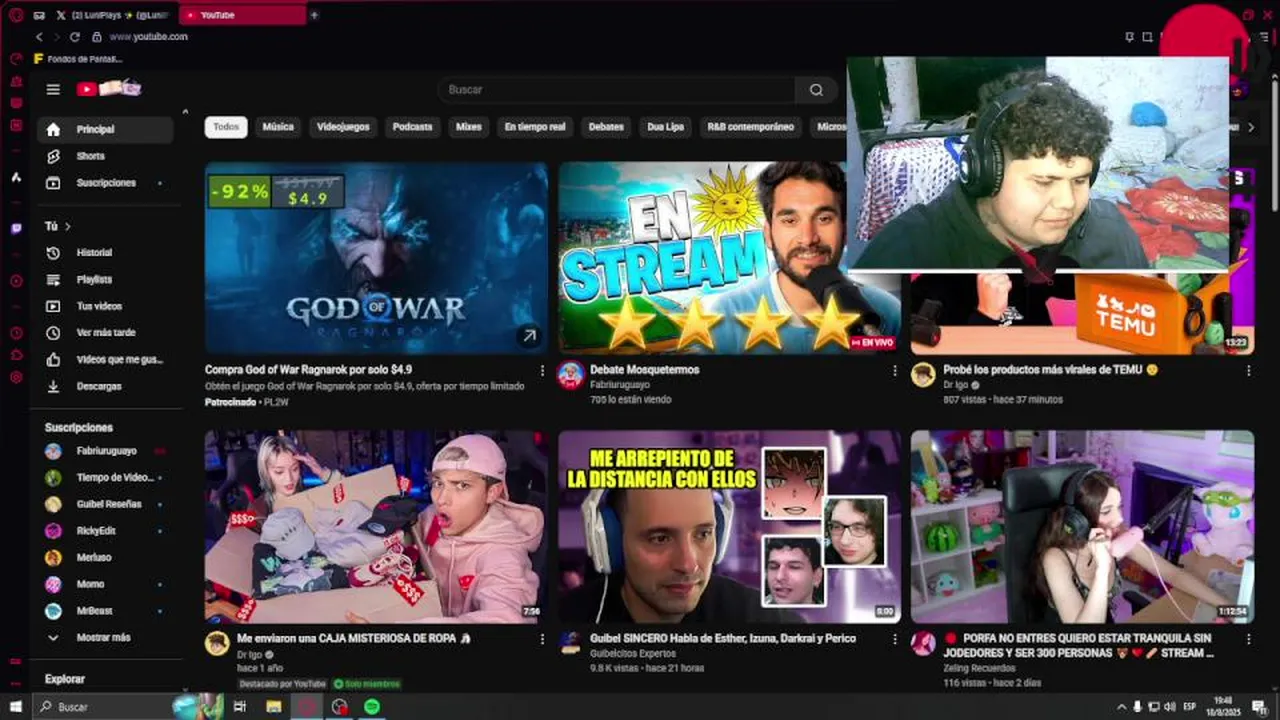This screenshot has height=720, width=1280.
Task: Open MrBeast subscription channel
Action: click(105, 611)
